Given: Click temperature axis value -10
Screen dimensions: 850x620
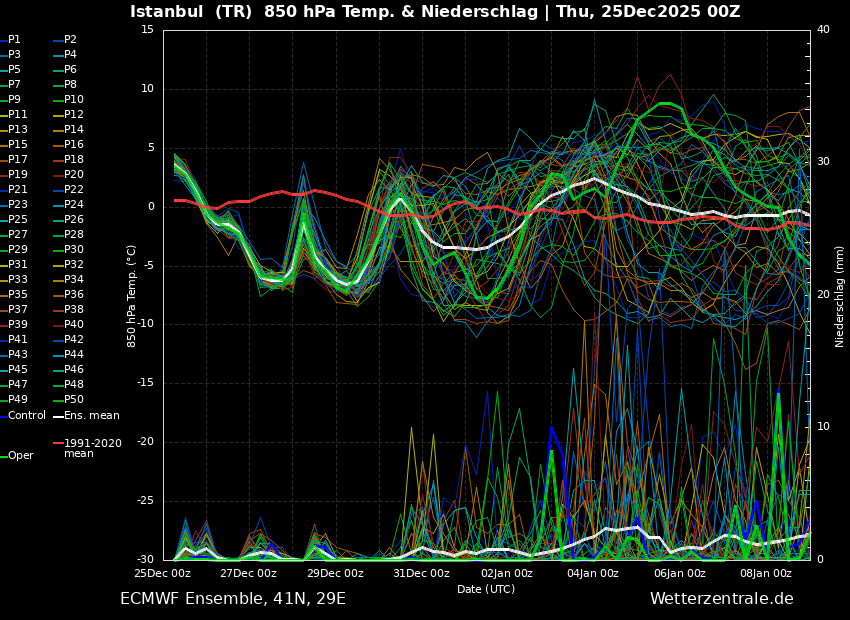Looking at the screenshot, I should [146, 324].
